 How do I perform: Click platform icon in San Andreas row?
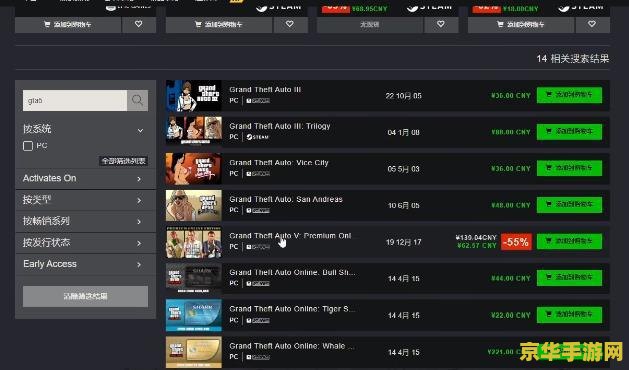tap(258, 210)
